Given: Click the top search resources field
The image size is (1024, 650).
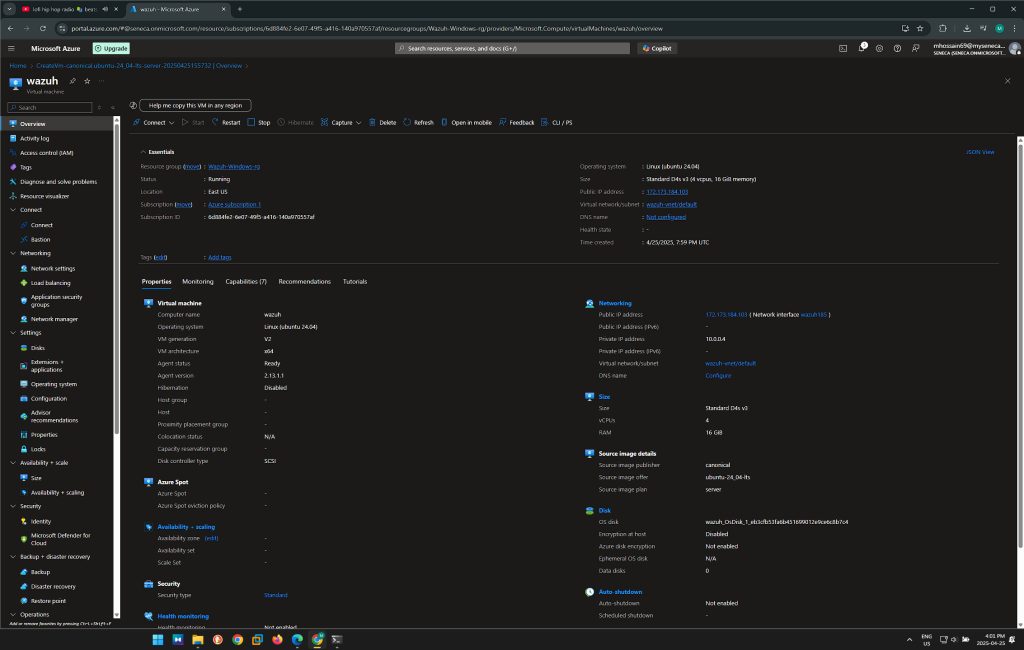Looking at the screenshot, I should pyautogui.click(x=512, y=48).
